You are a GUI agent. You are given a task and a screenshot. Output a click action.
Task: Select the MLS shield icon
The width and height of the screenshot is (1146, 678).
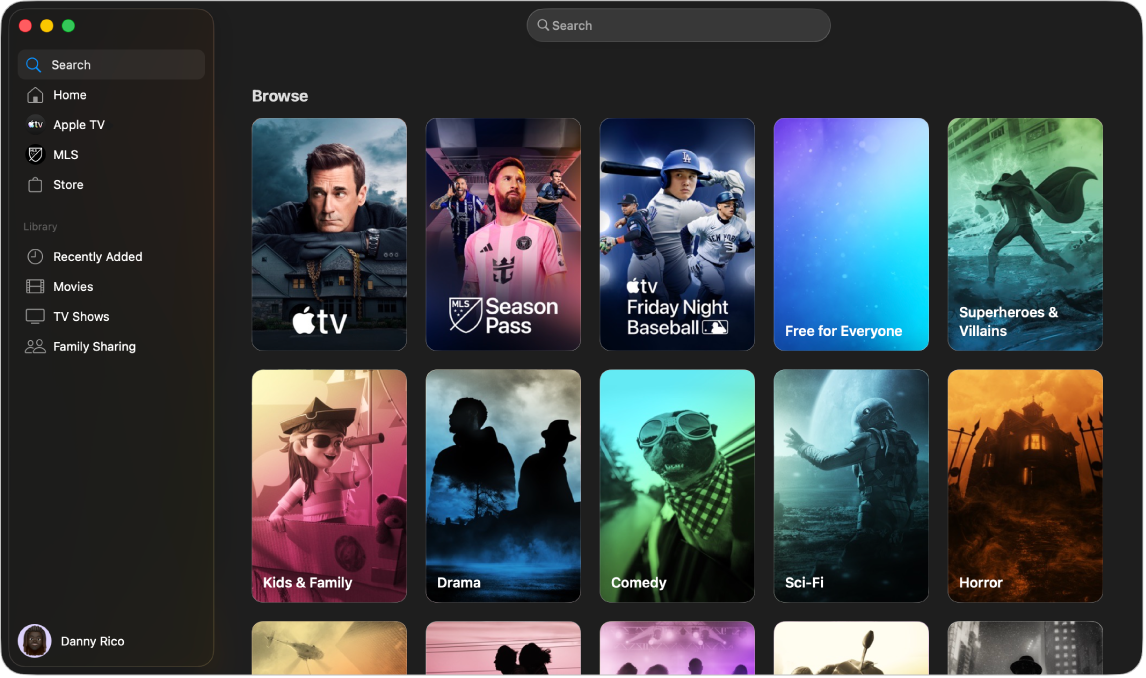(x=35, y=154)
